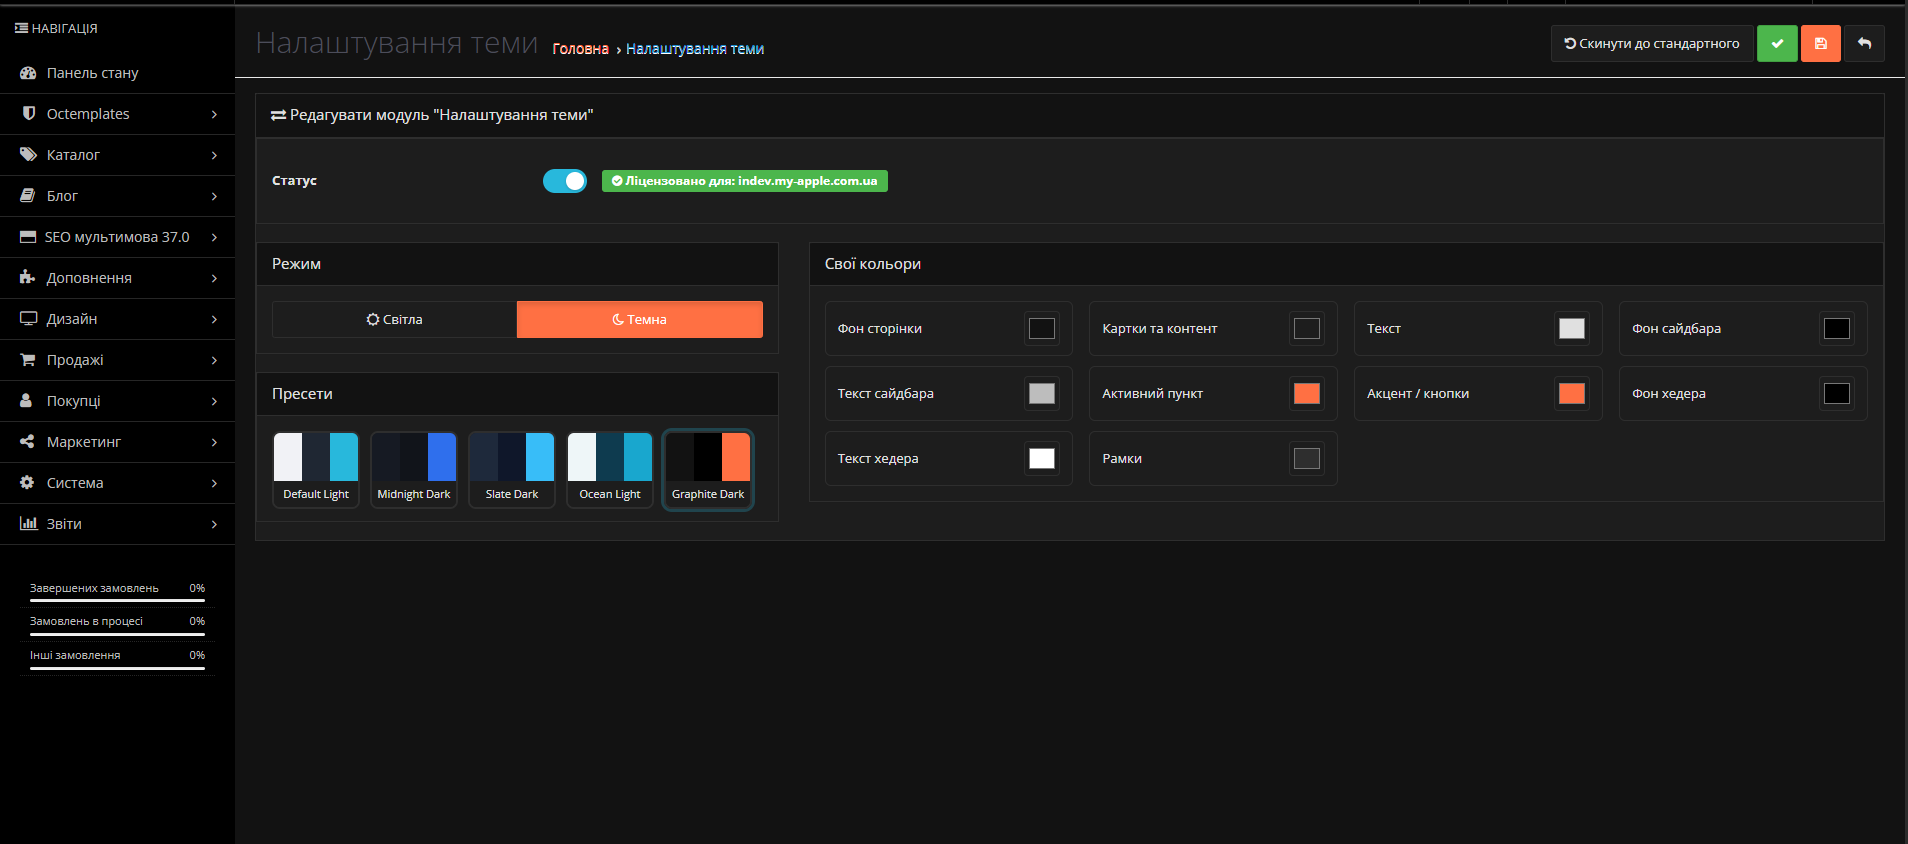This screenshot has width=1908, height=844.
Task: Select the Graphite Dark preset
Action: [708, 470]
